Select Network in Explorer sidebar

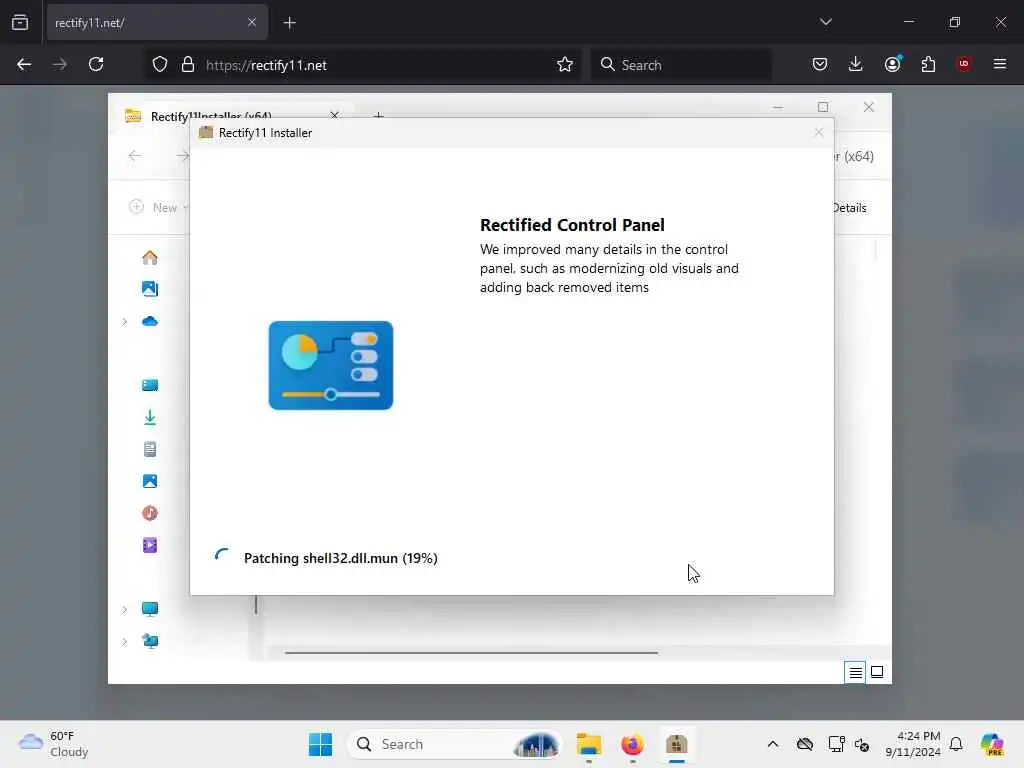(x=150, y=641)
